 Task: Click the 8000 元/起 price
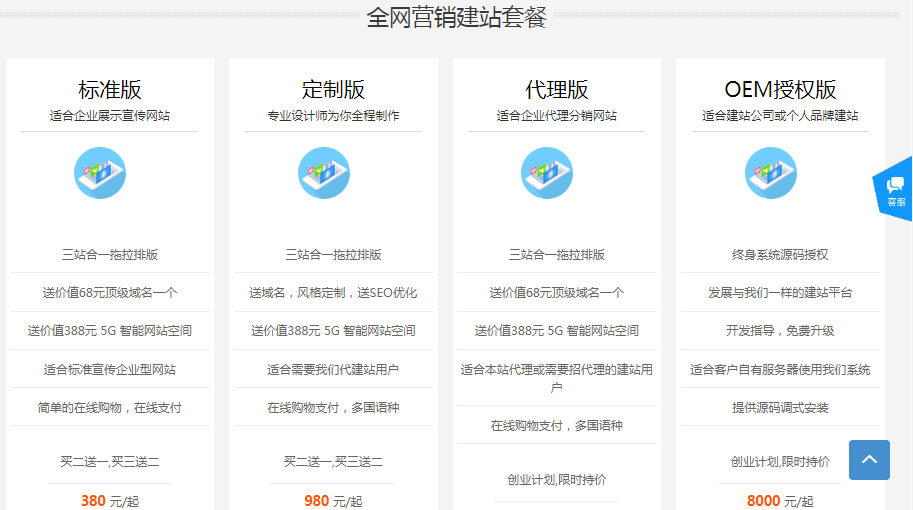point(780,500)
